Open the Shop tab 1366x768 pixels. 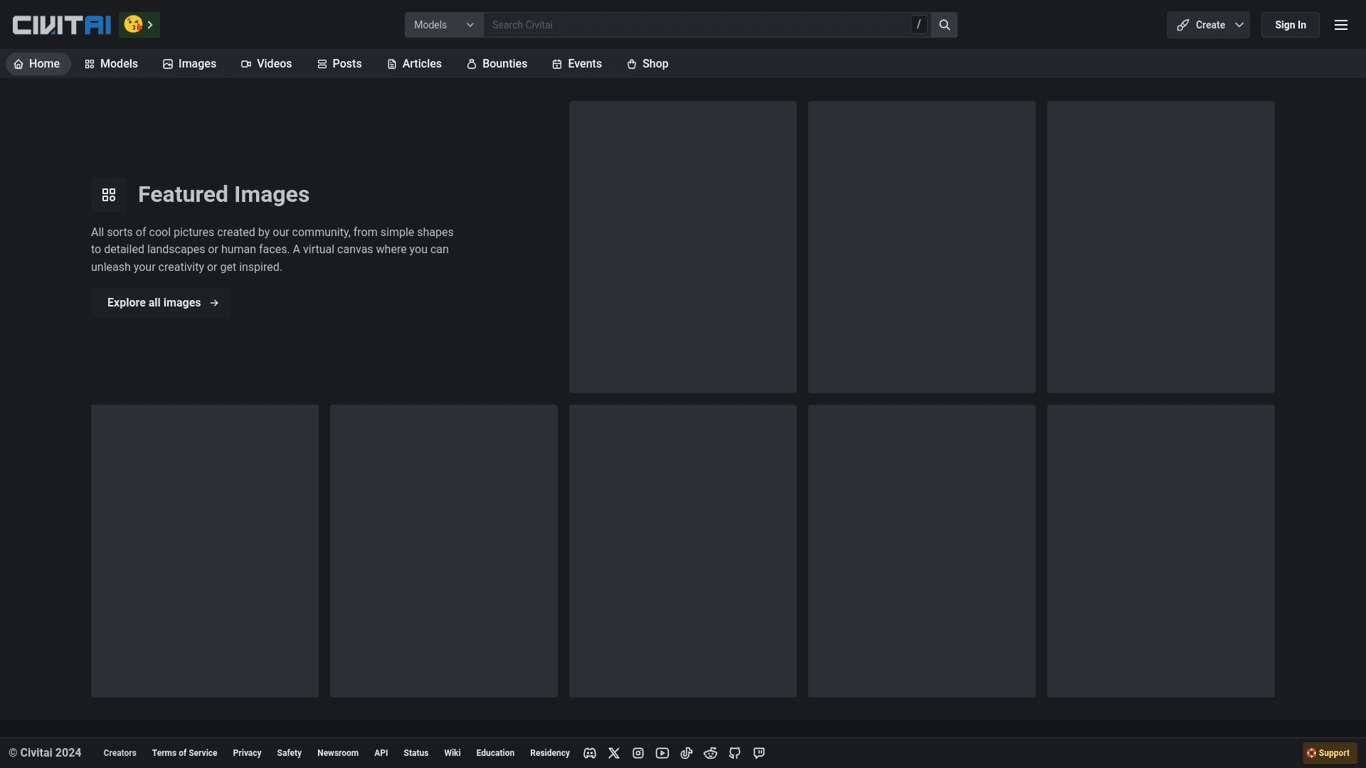(647, 64)
